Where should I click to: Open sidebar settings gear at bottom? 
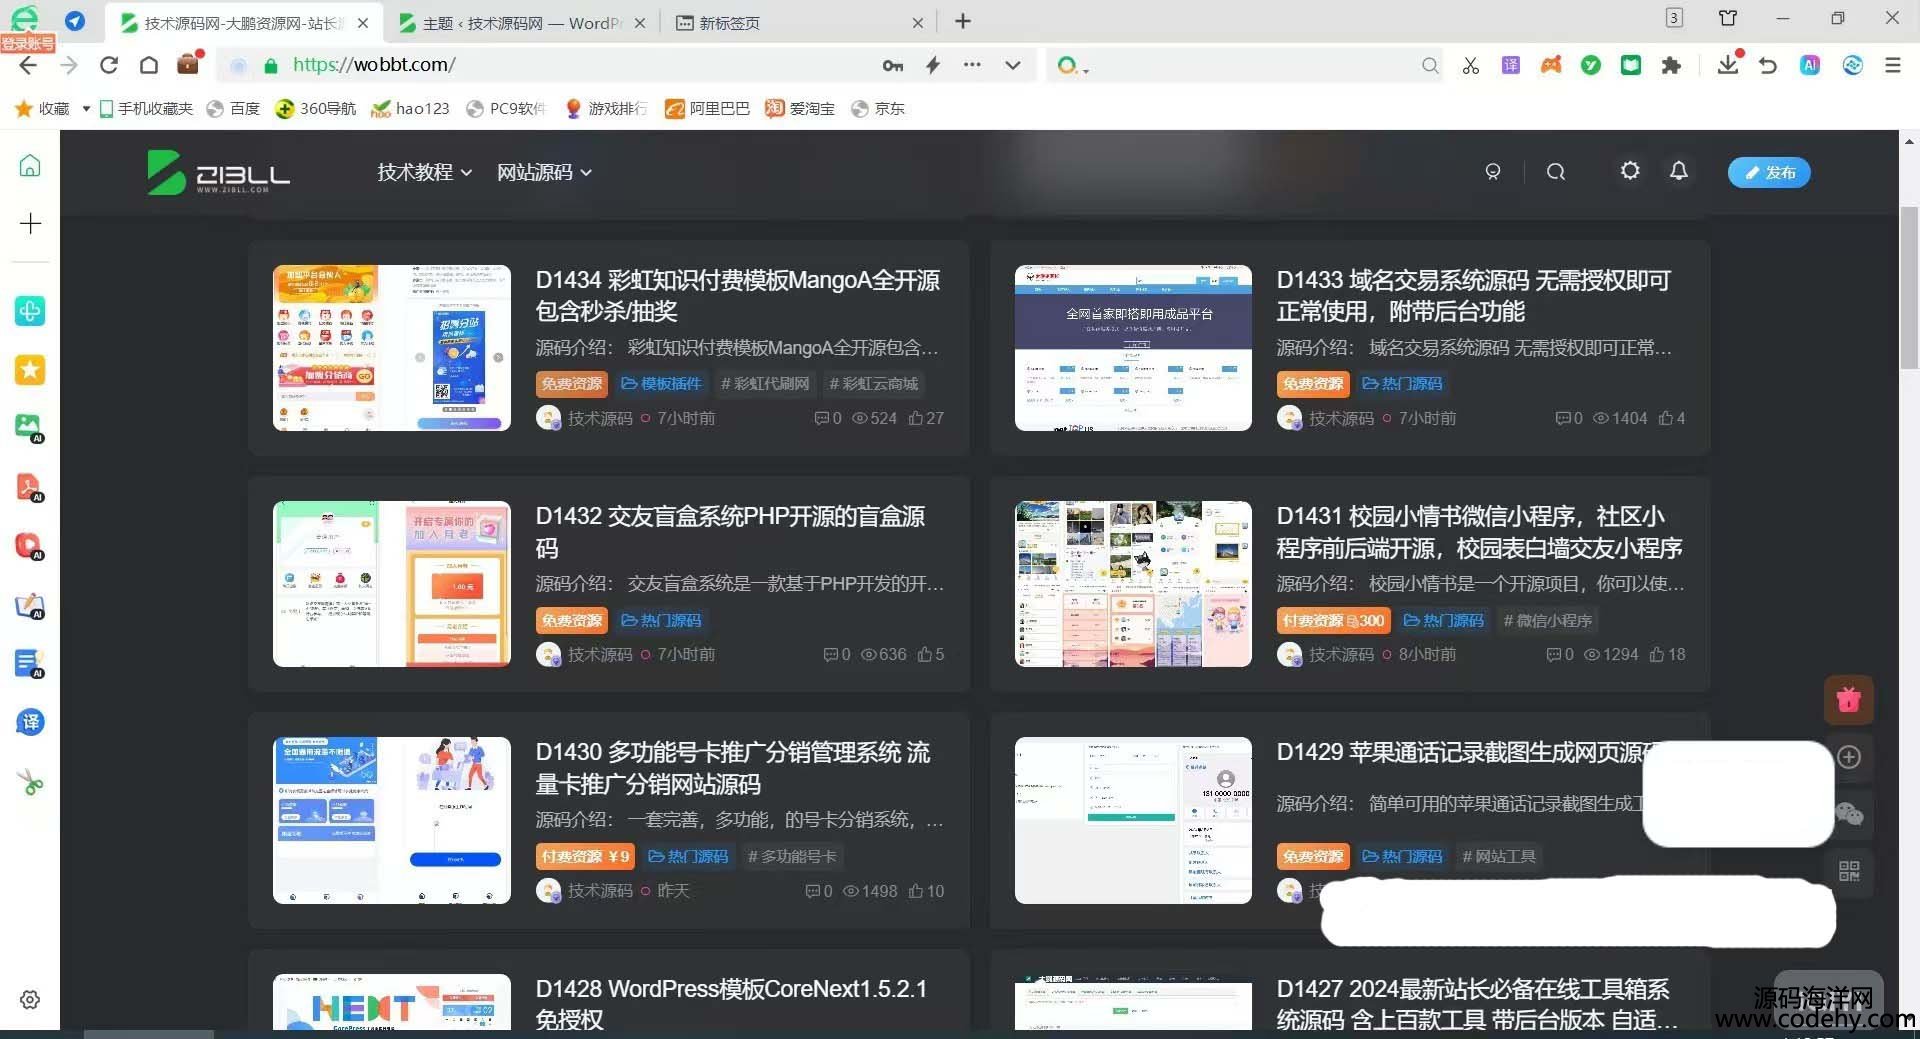(30, 999)
